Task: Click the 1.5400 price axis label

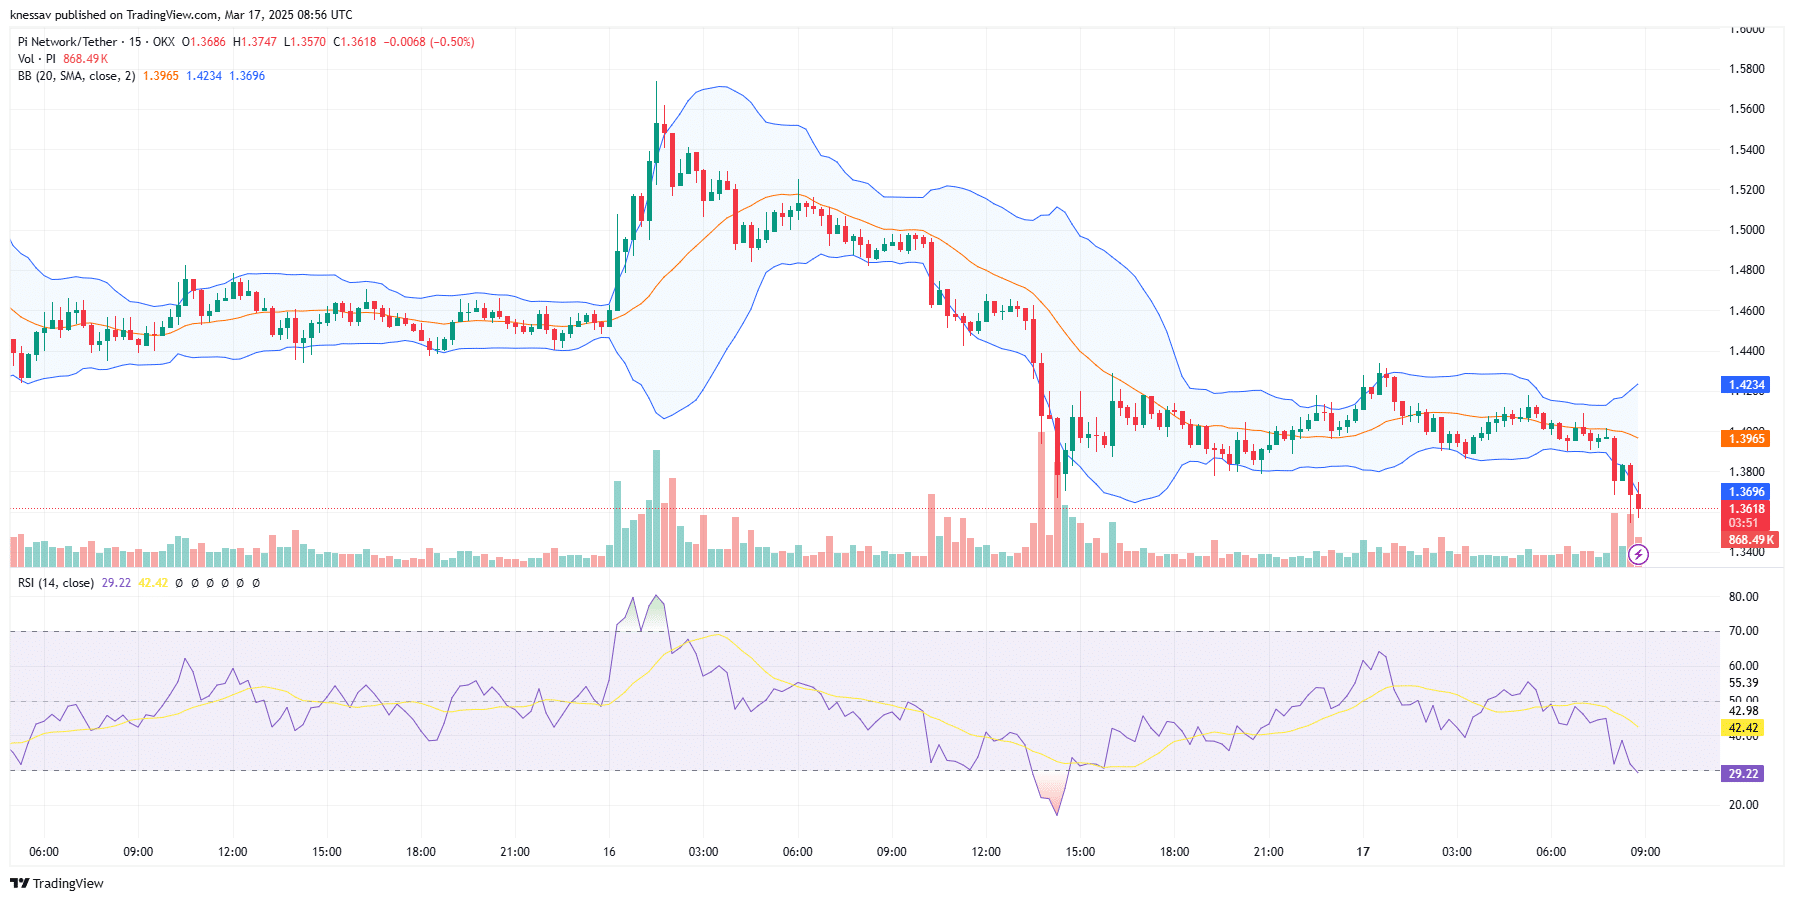Action: click(1747, 150)
